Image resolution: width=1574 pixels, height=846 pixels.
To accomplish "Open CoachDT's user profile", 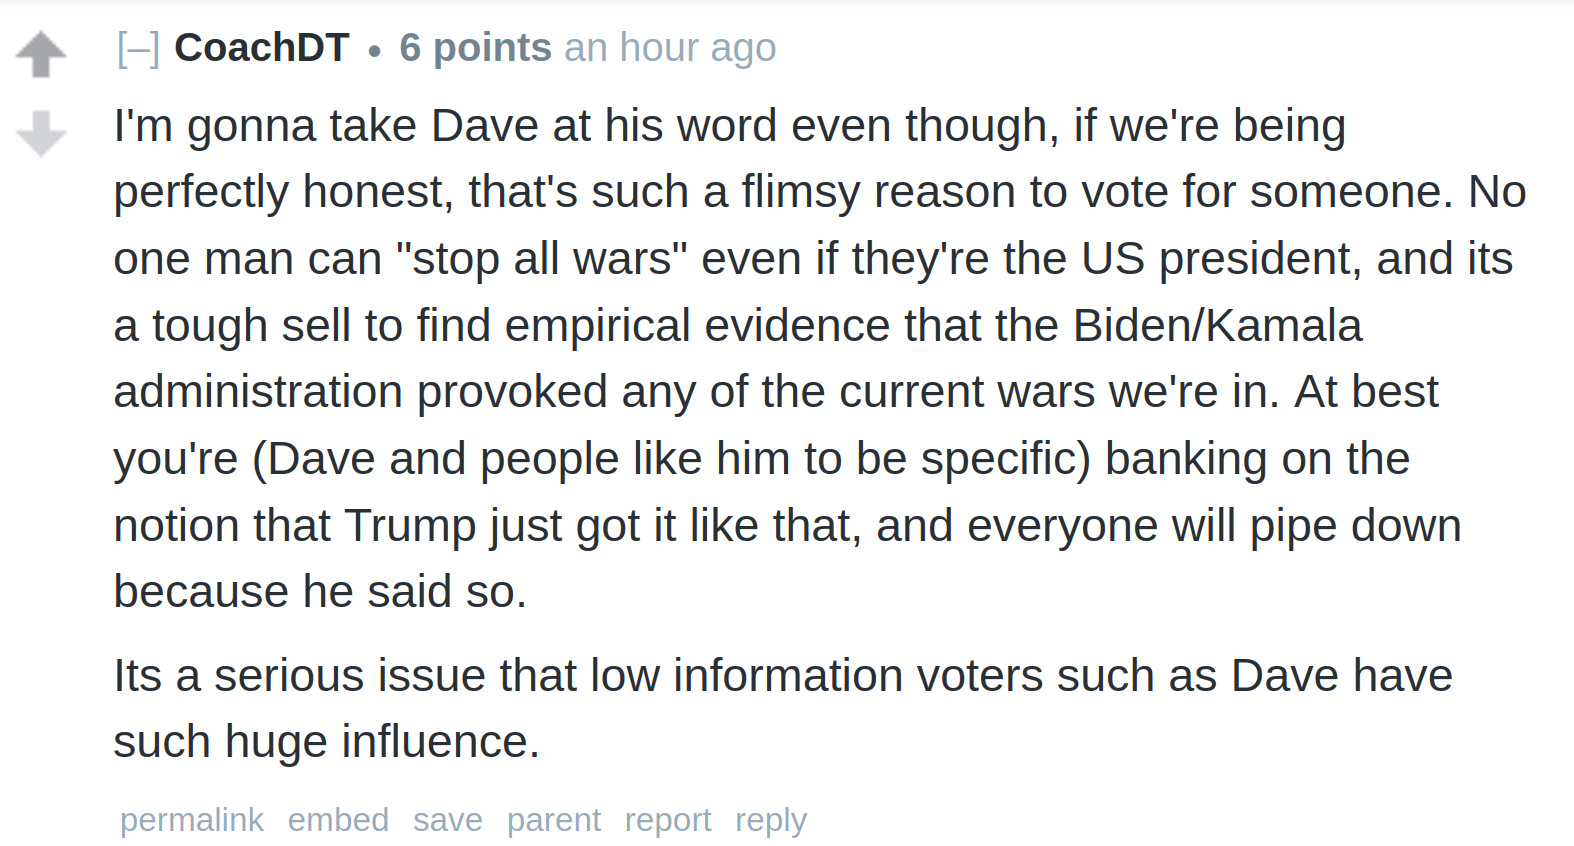I will 261,48.
